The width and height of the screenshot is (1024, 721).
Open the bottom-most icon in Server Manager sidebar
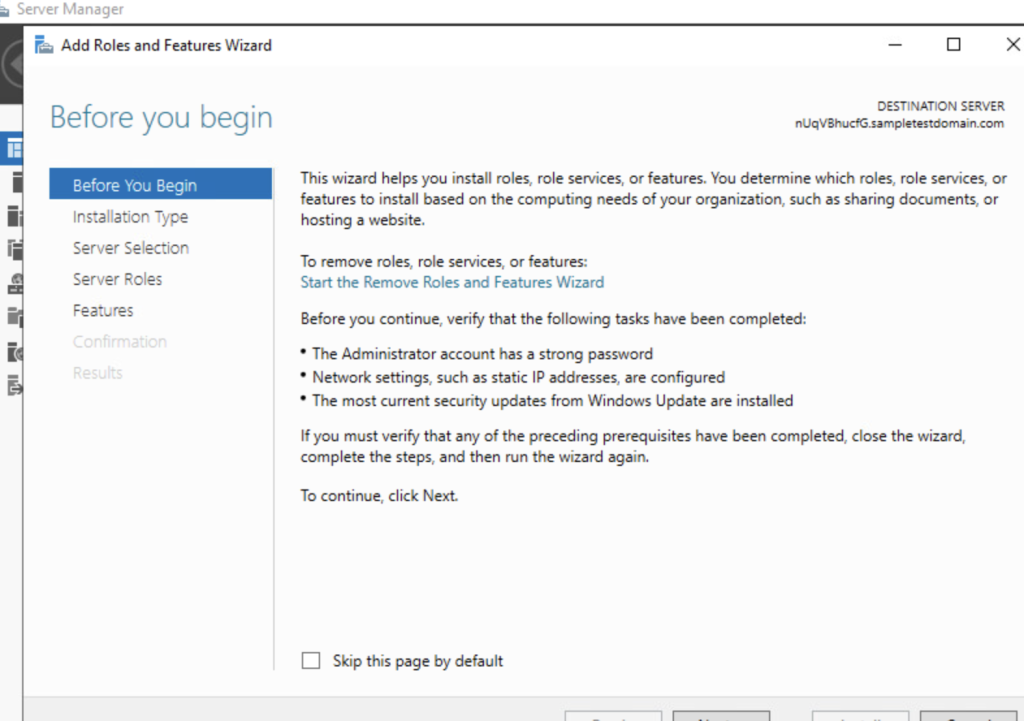(14, 383)
